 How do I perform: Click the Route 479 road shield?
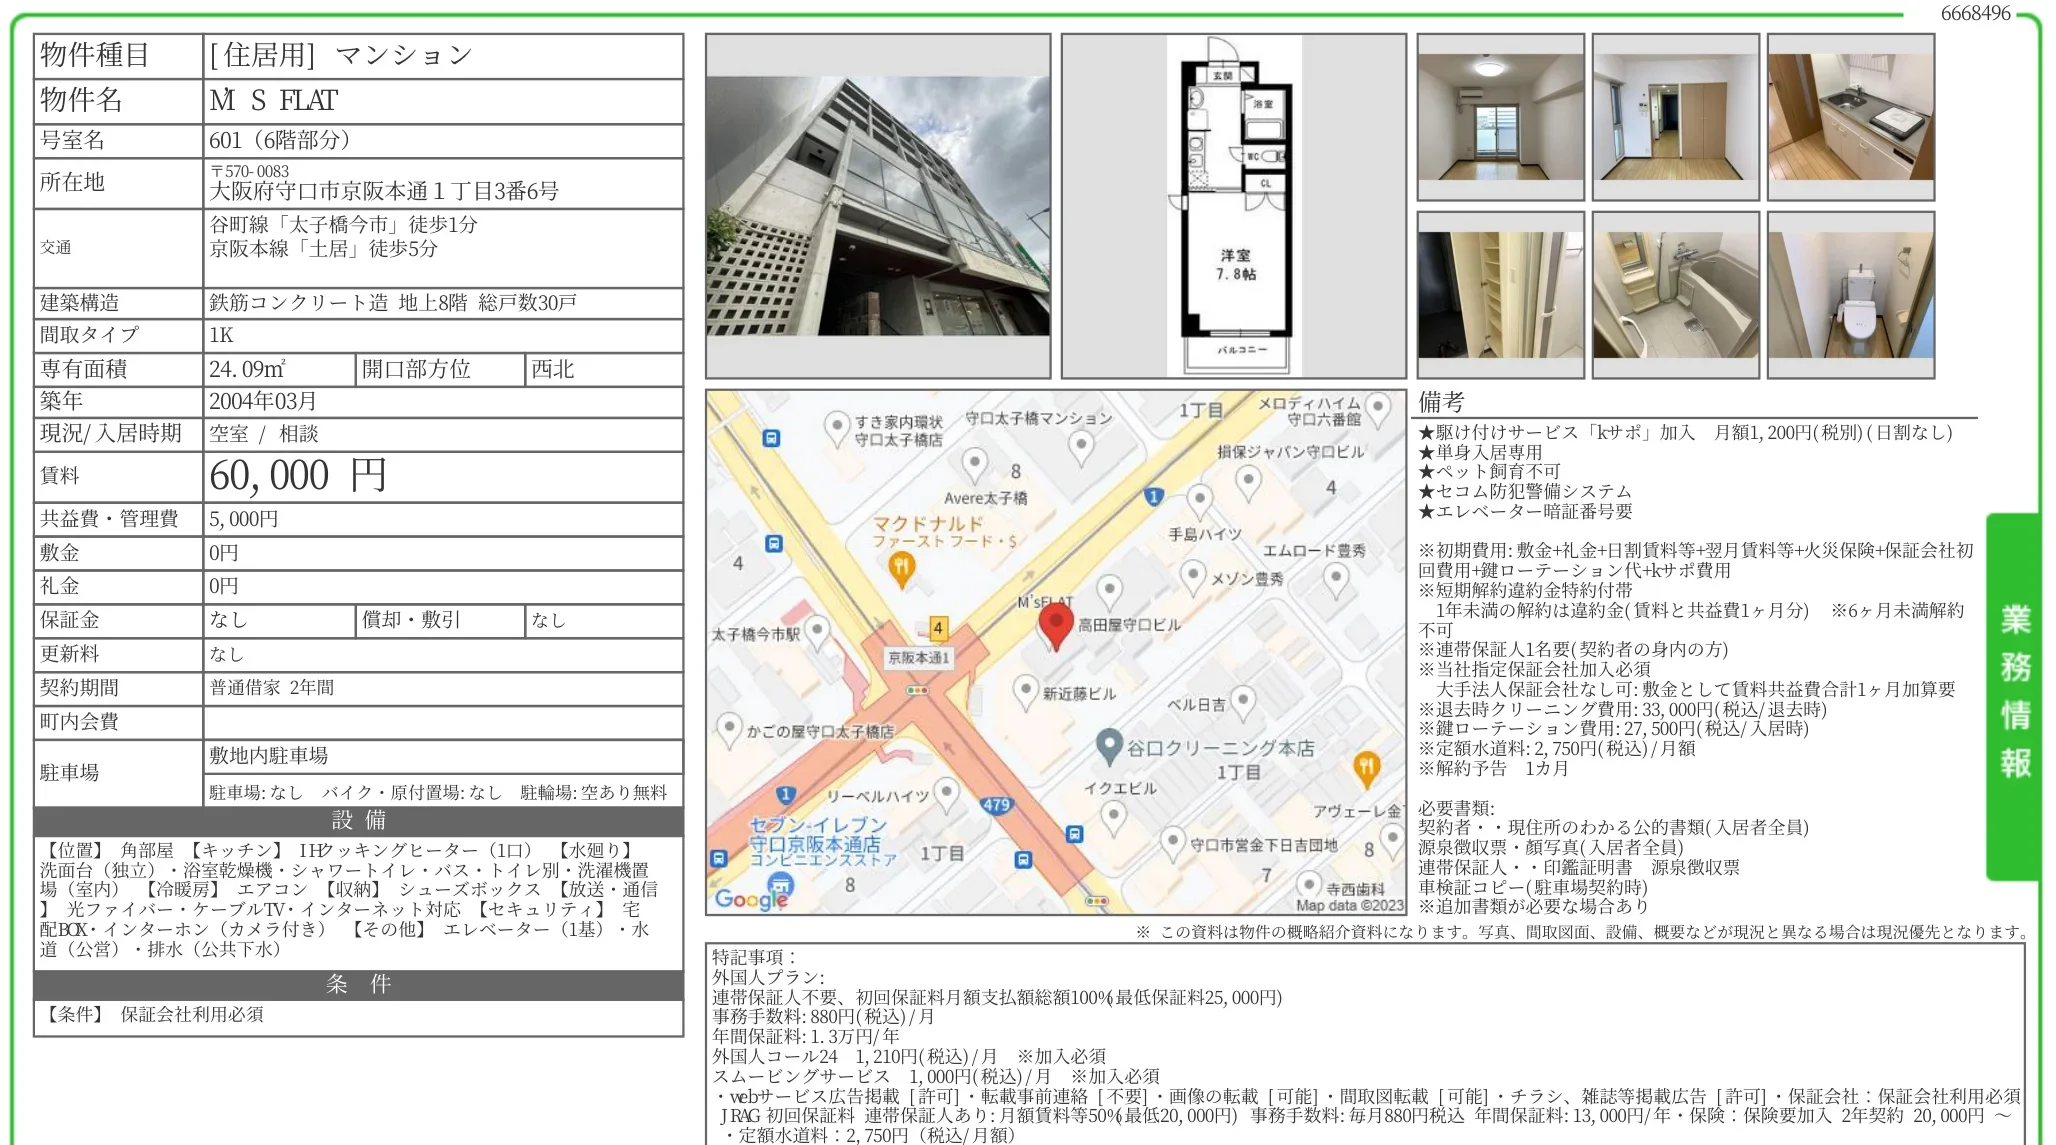tap(997, 804)
